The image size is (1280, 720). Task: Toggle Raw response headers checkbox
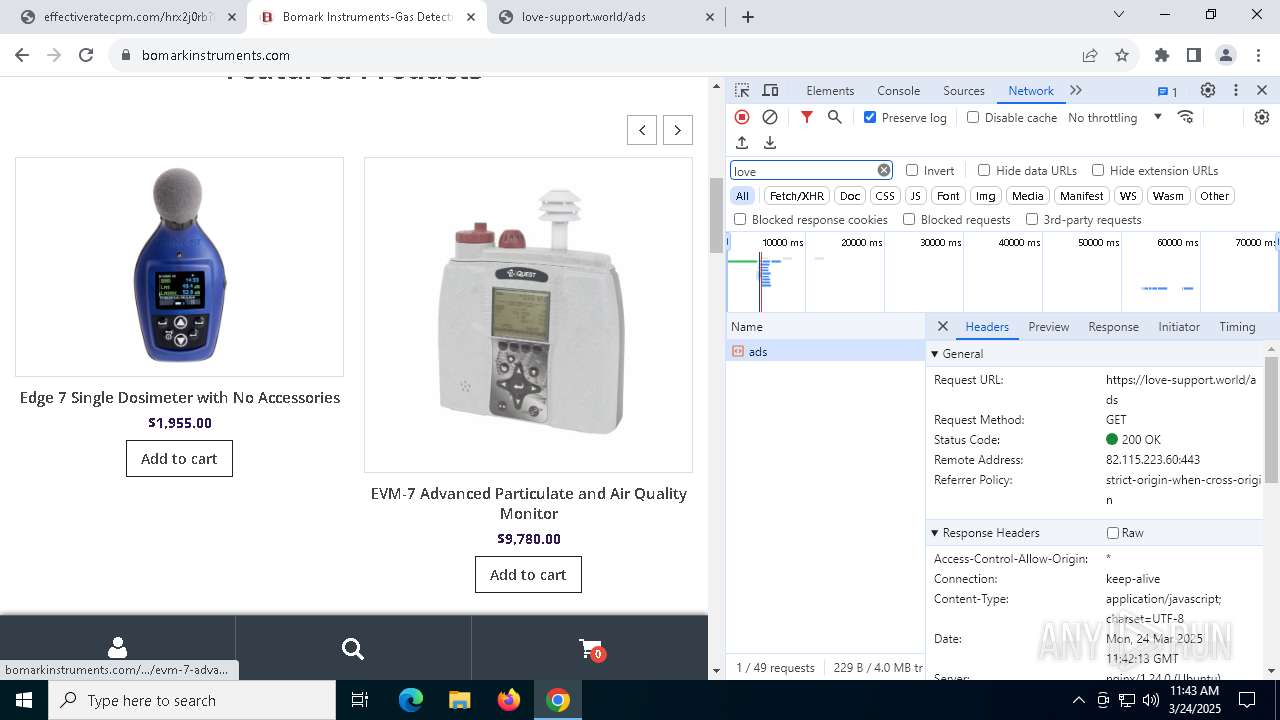point(1112,533)
